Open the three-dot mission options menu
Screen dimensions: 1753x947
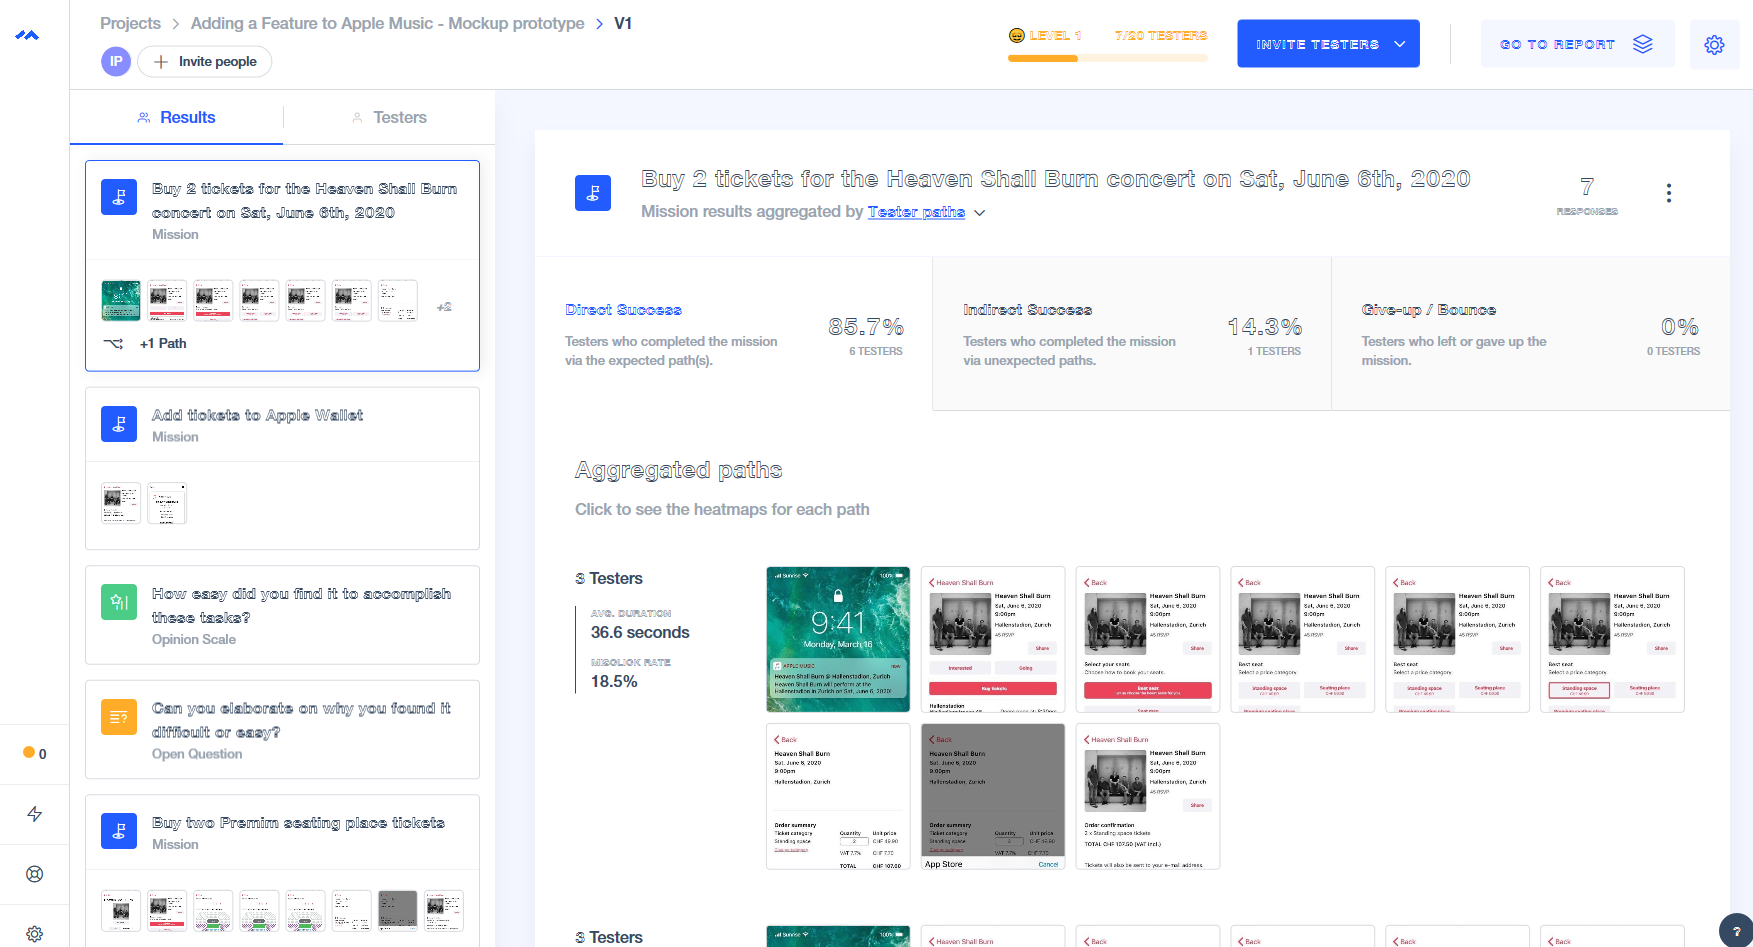[x=1668, y=193]
